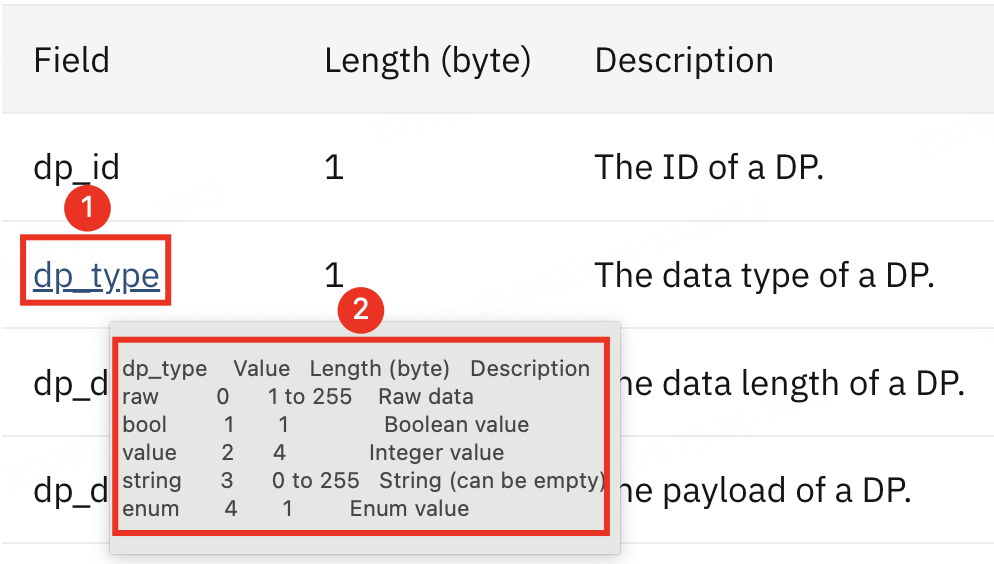Screen dimensions: 994x564
Task: Click the 'Boolean value' tooltip entry
Action: pyautogui.click(x=456, y=425)
